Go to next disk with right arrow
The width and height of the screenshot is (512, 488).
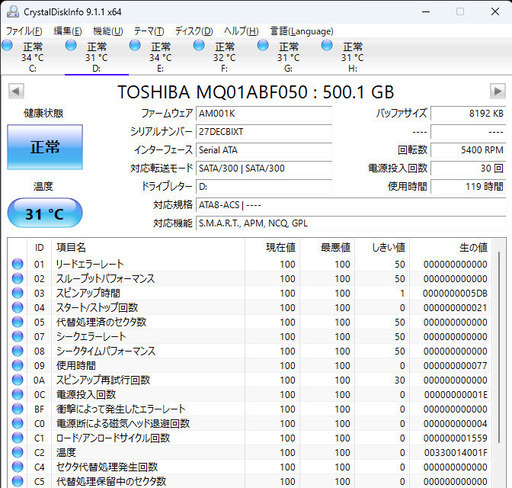click(x=498, y=91)
